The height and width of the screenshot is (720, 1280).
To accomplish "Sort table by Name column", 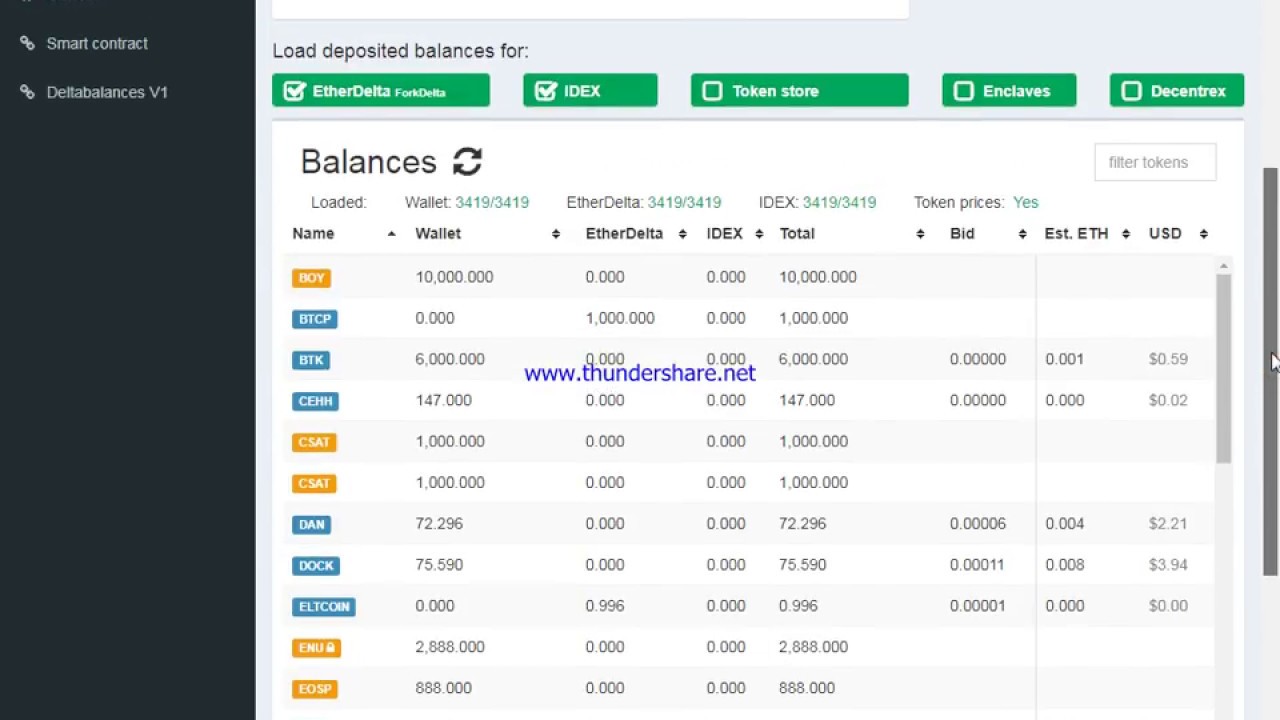I will coord(344,233).
